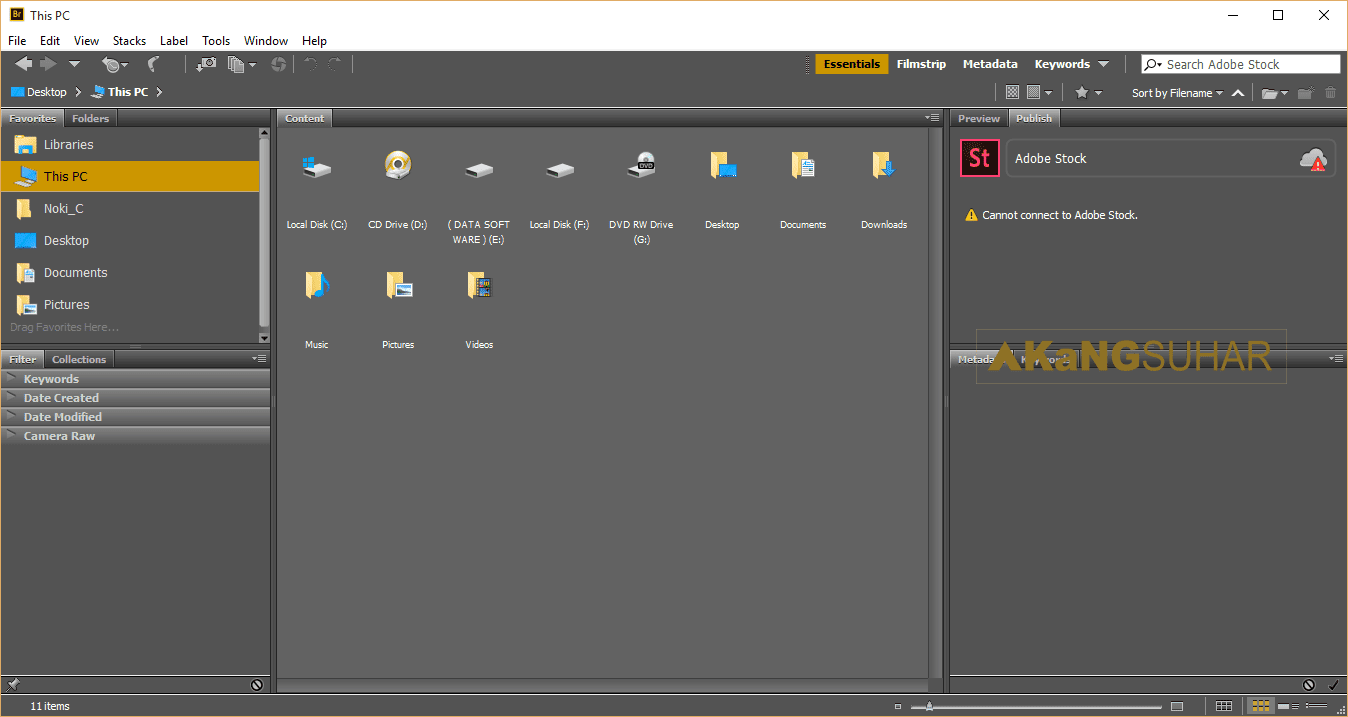Return to Adobe Photoshop using the boomerang icon
1348x717 pixels.
point(153,64)
